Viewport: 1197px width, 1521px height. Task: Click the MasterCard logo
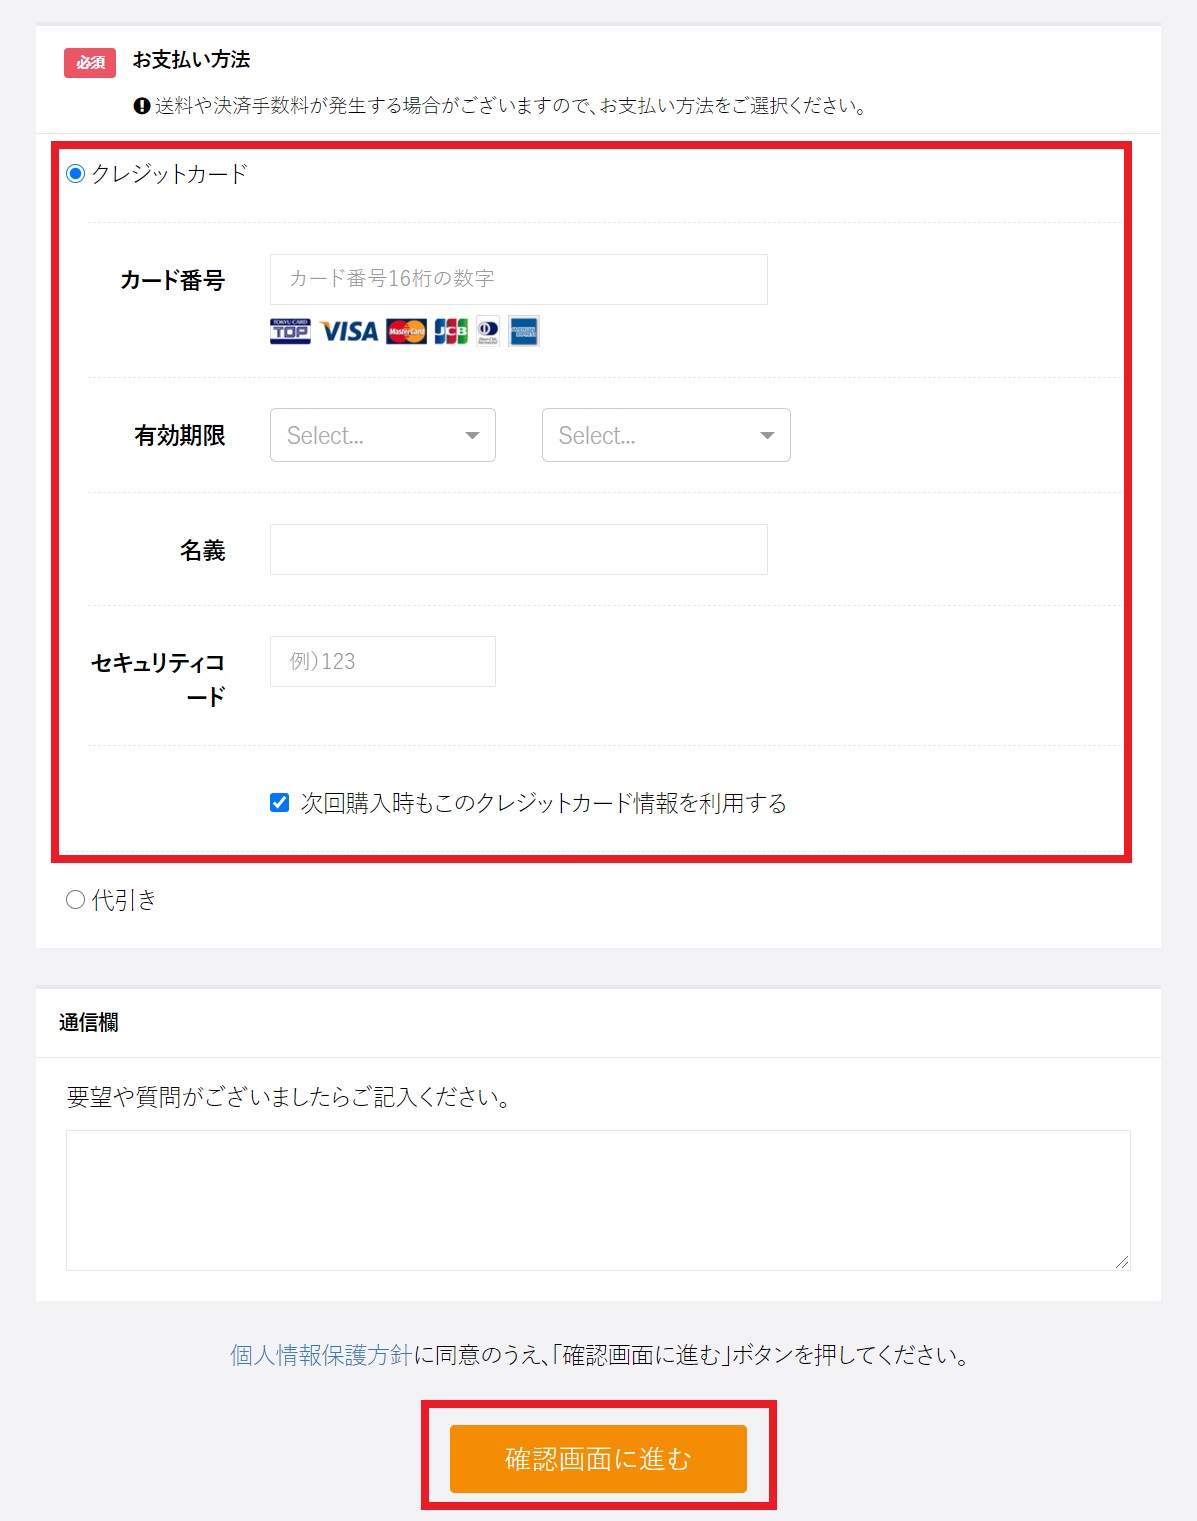406,331
